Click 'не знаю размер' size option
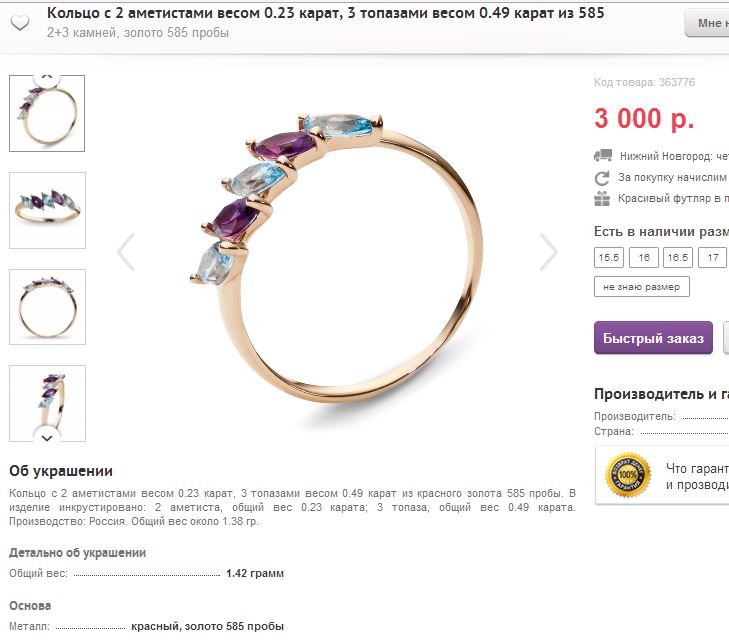729x640 pixels. (642, 287)
